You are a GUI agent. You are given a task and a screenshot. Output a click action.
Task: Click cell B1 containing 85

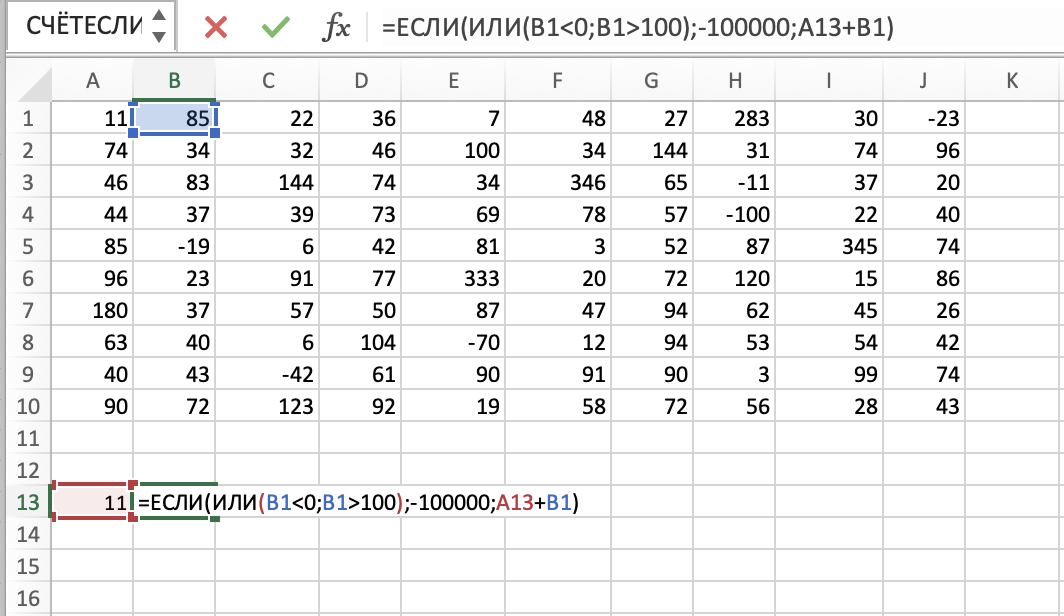pos(174,119)
